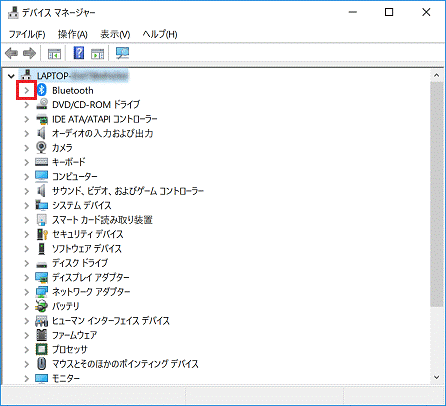Open the 表示(V) menu
The image size is (446, 406).
115,34
